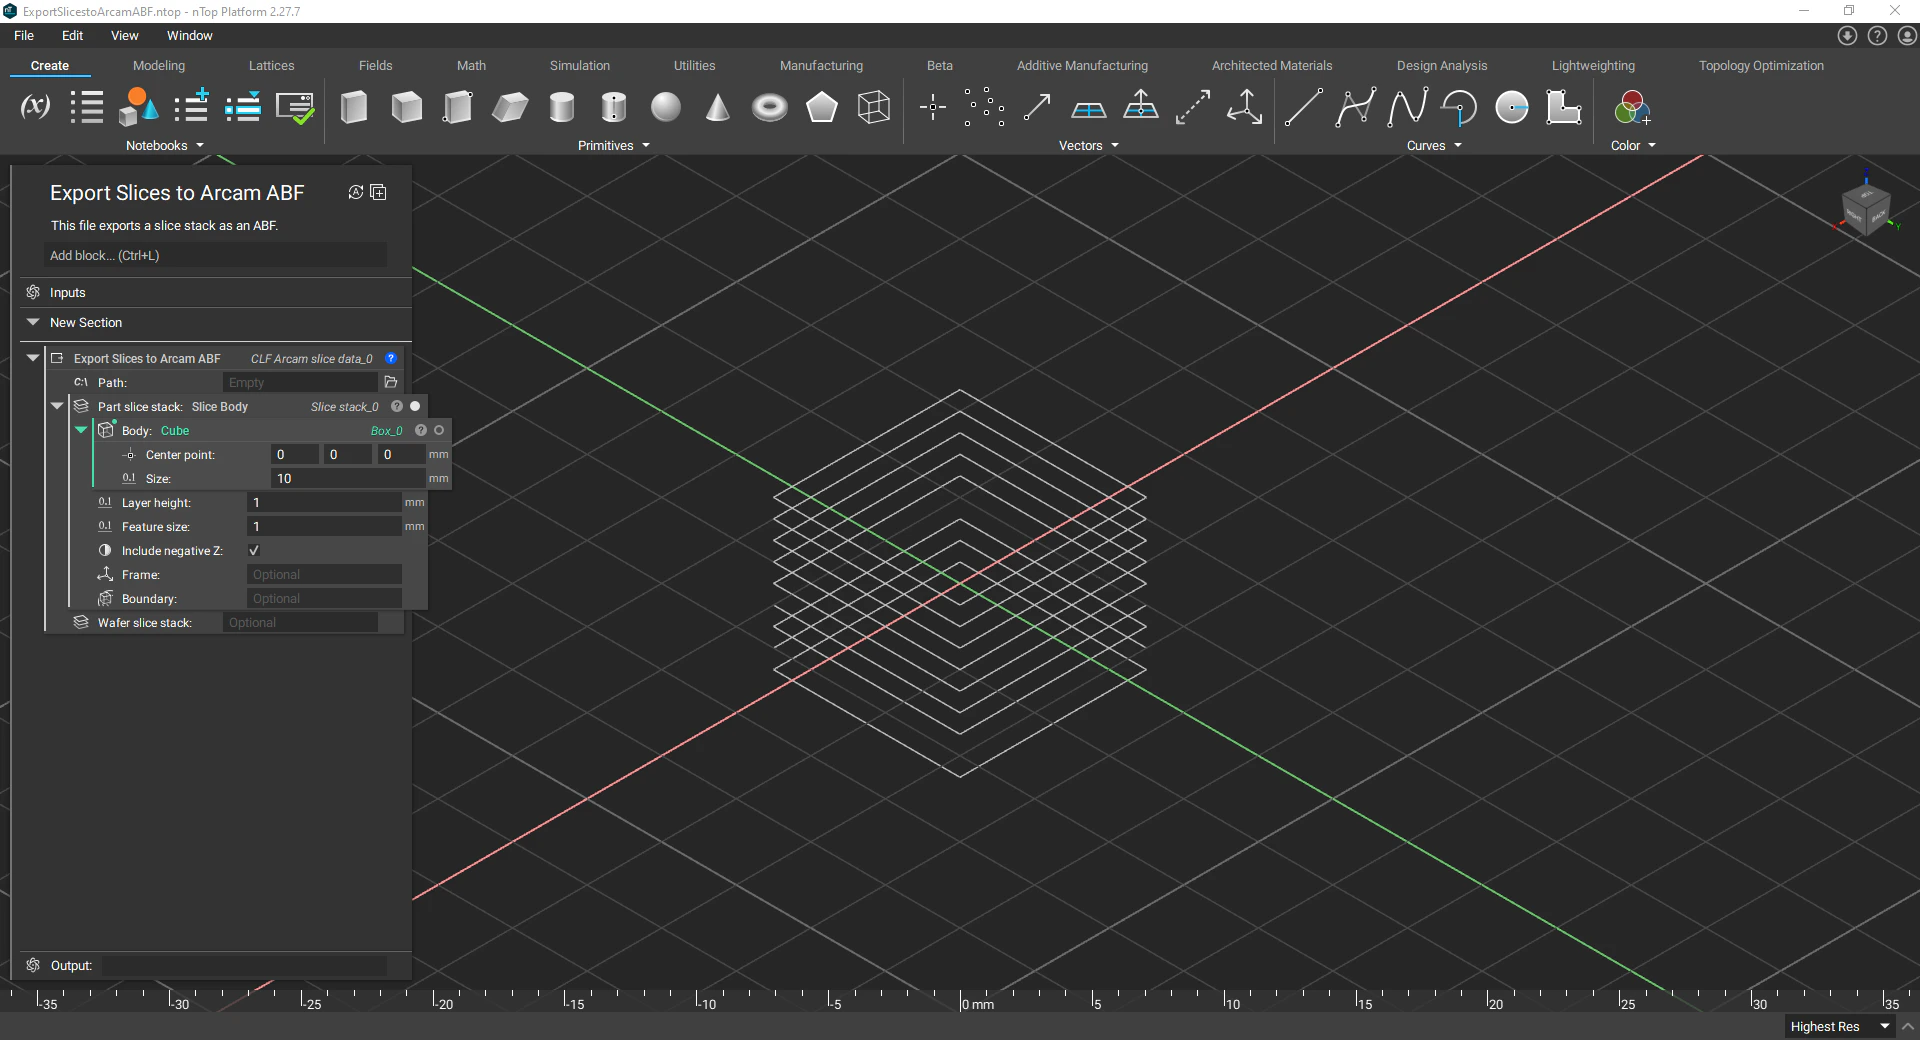
Task: Click the plane from normal tool
Action: (x=1141, y=105)
